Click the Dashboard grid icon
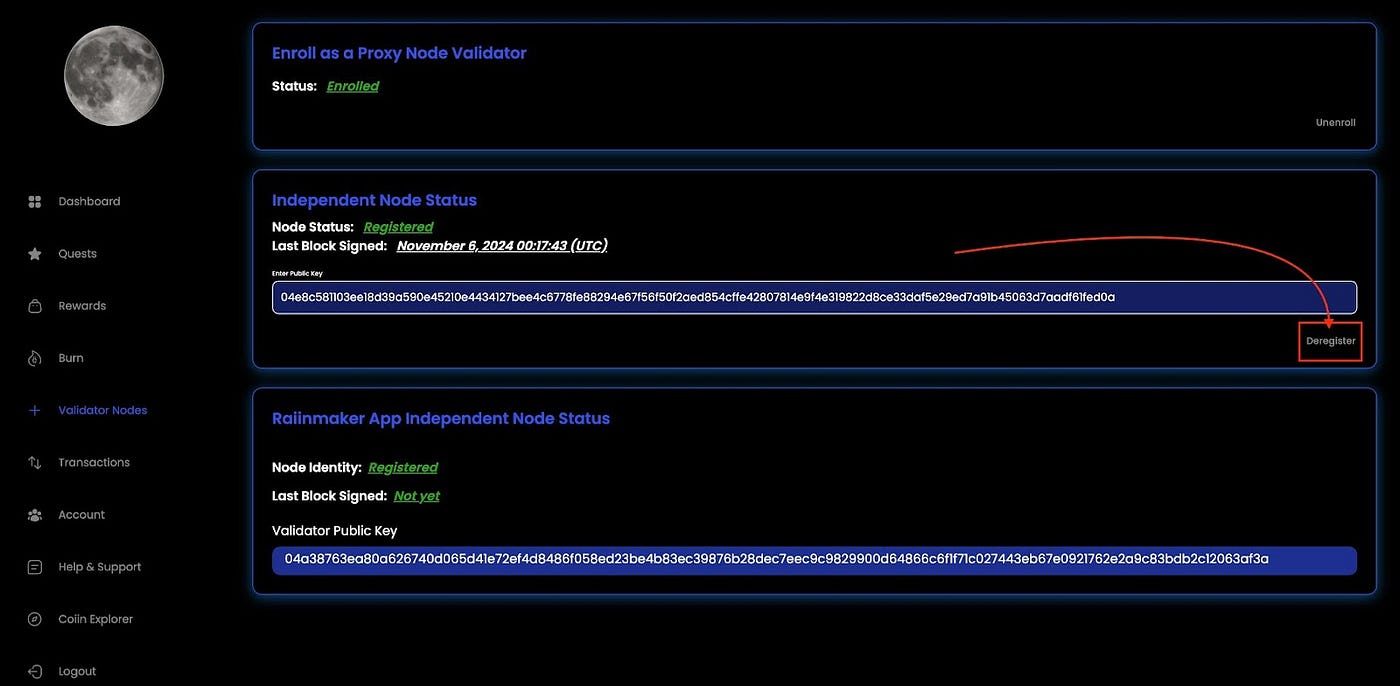 (x=35, y=202)
